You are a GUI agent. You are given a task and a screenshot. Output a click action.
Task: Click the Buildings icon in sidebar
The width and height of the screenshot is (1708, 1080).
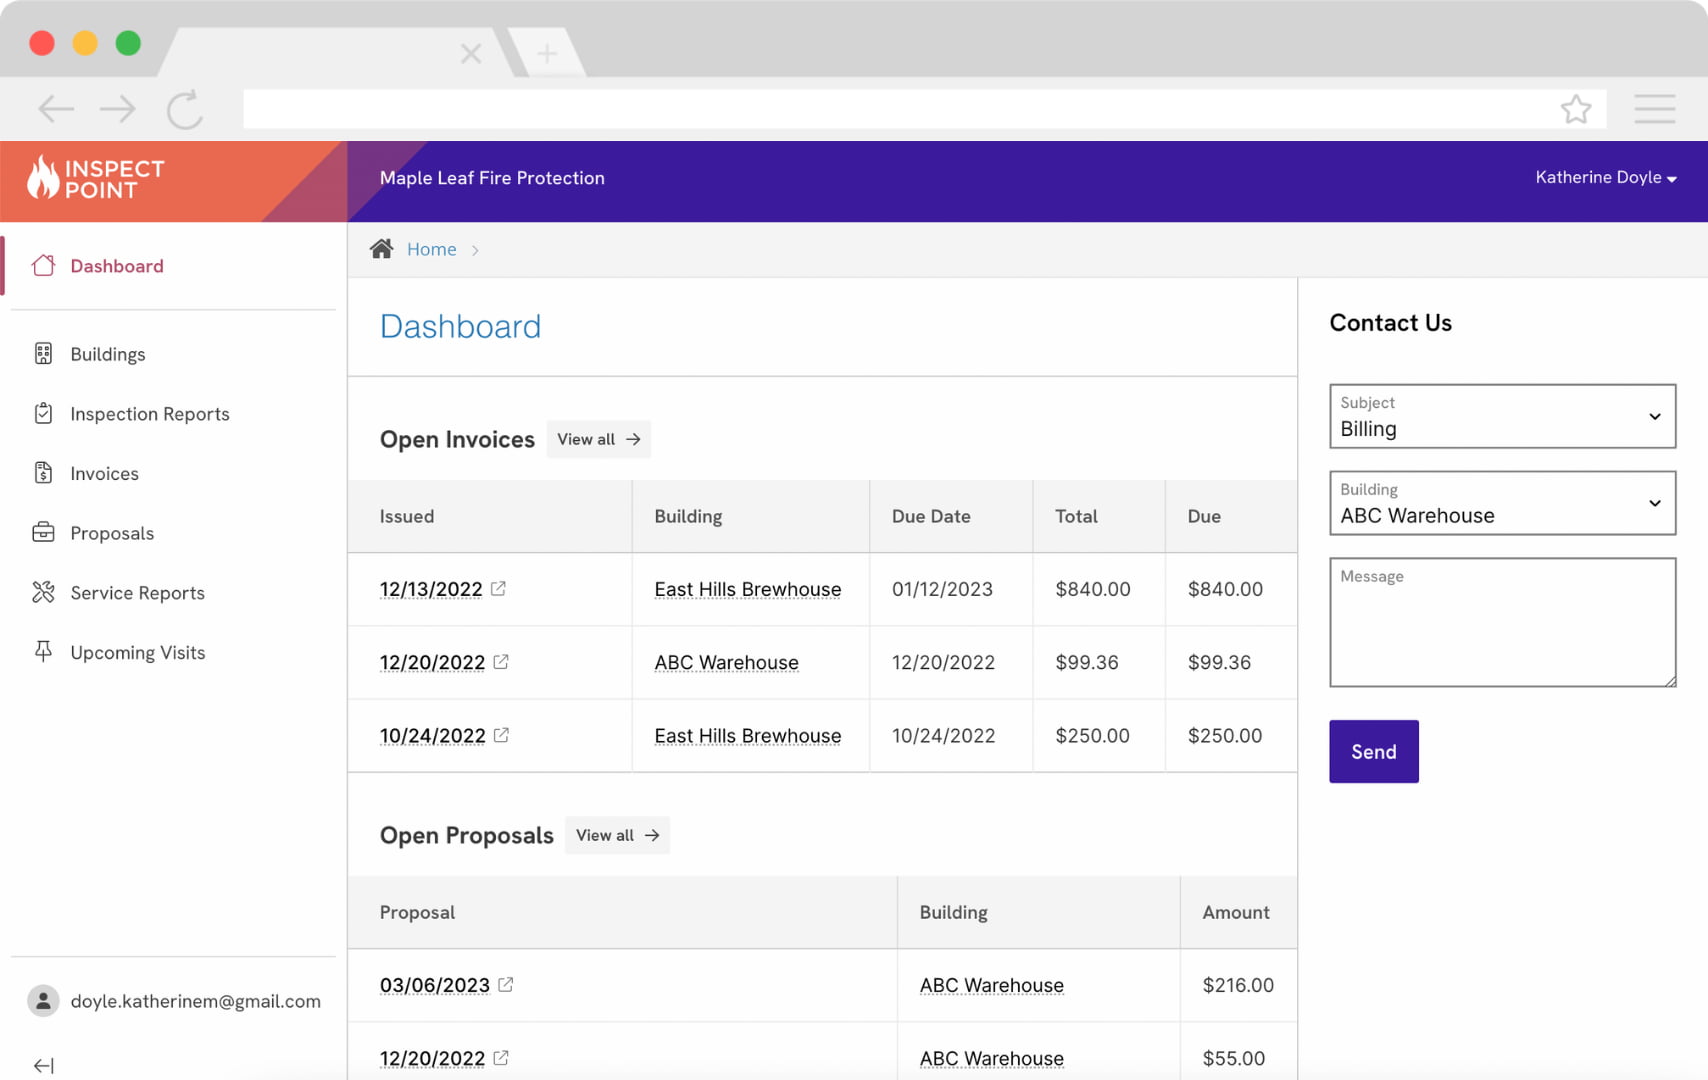pyautogui.click(x=43, y=353)
